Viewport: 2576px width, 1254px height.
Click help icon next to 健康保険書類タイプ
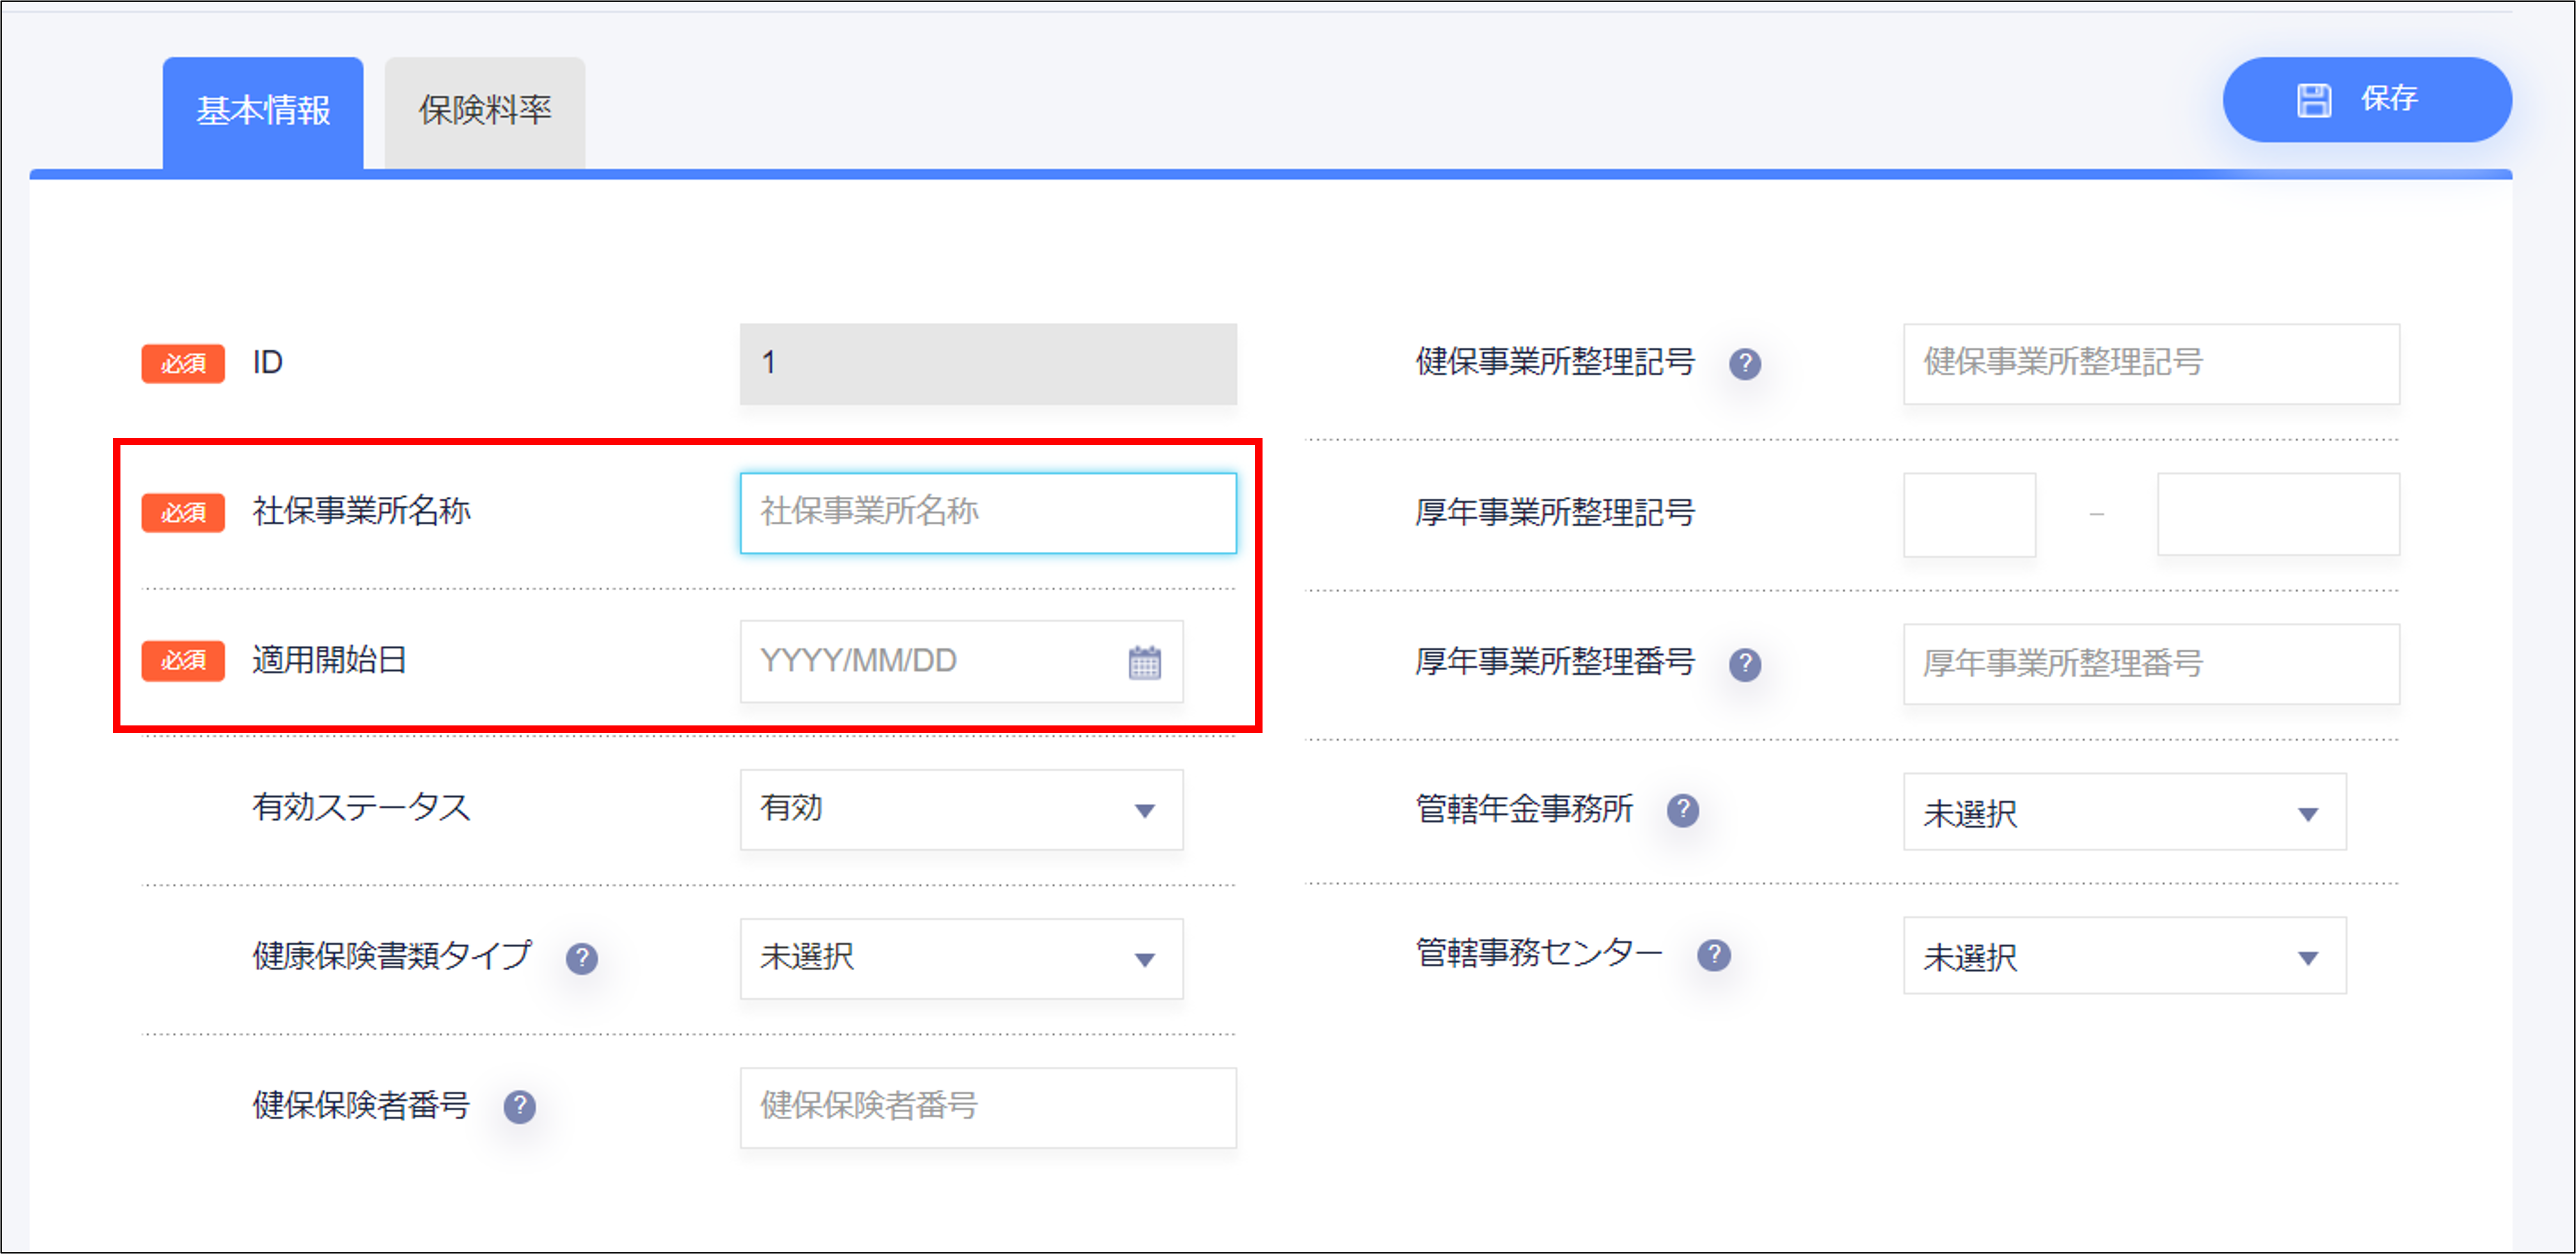point(581,958)
